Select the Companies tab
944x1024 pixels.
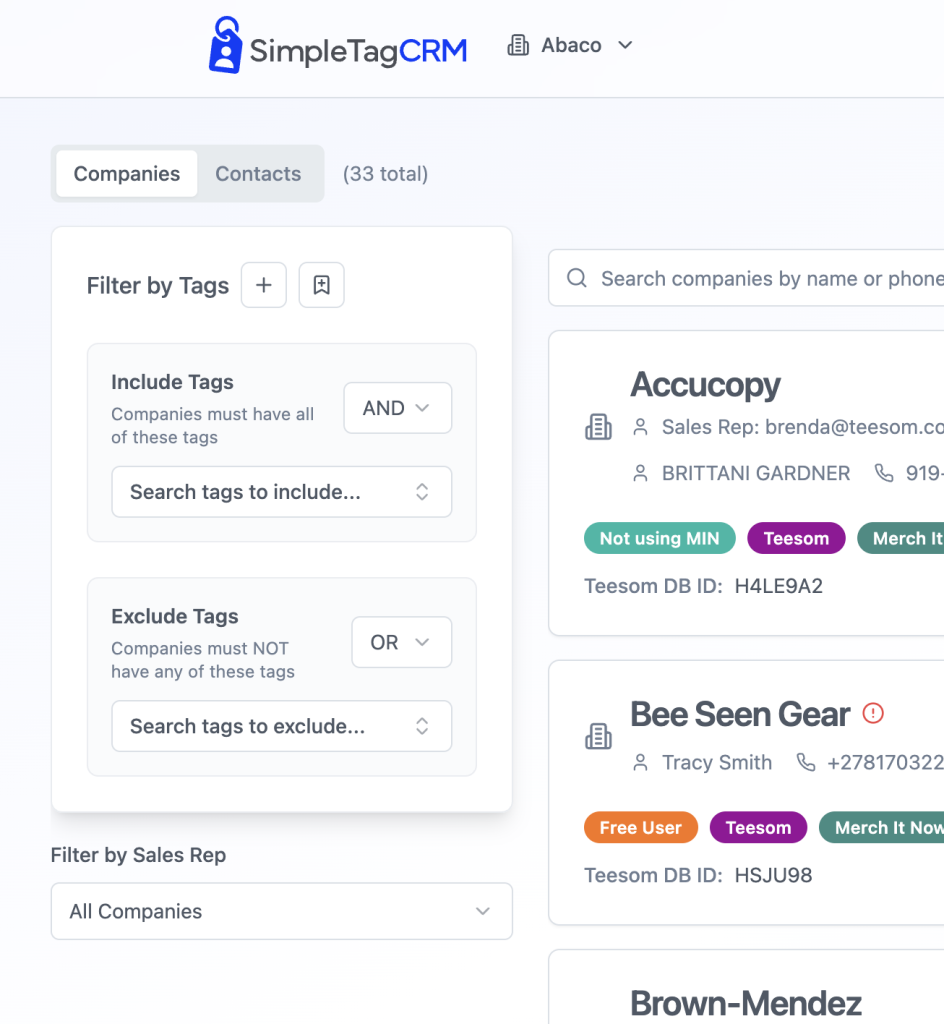[x=127, y=174]
